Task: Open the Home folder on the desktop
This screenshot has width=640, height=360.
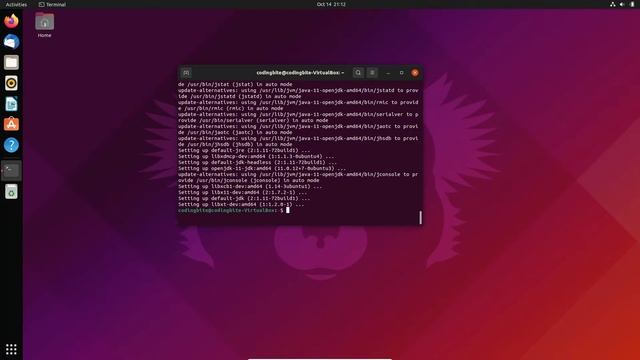Action: pyautogui.click(x=44, y=25)
